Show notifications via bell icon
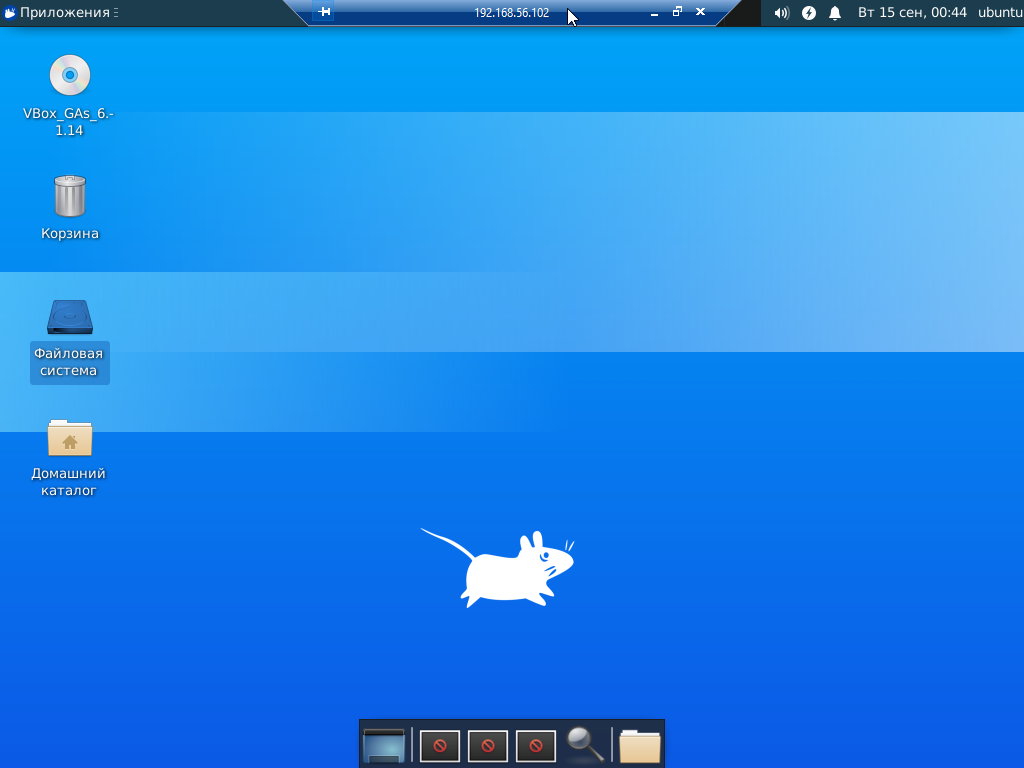1024x768 pixels. click(835, 13)
